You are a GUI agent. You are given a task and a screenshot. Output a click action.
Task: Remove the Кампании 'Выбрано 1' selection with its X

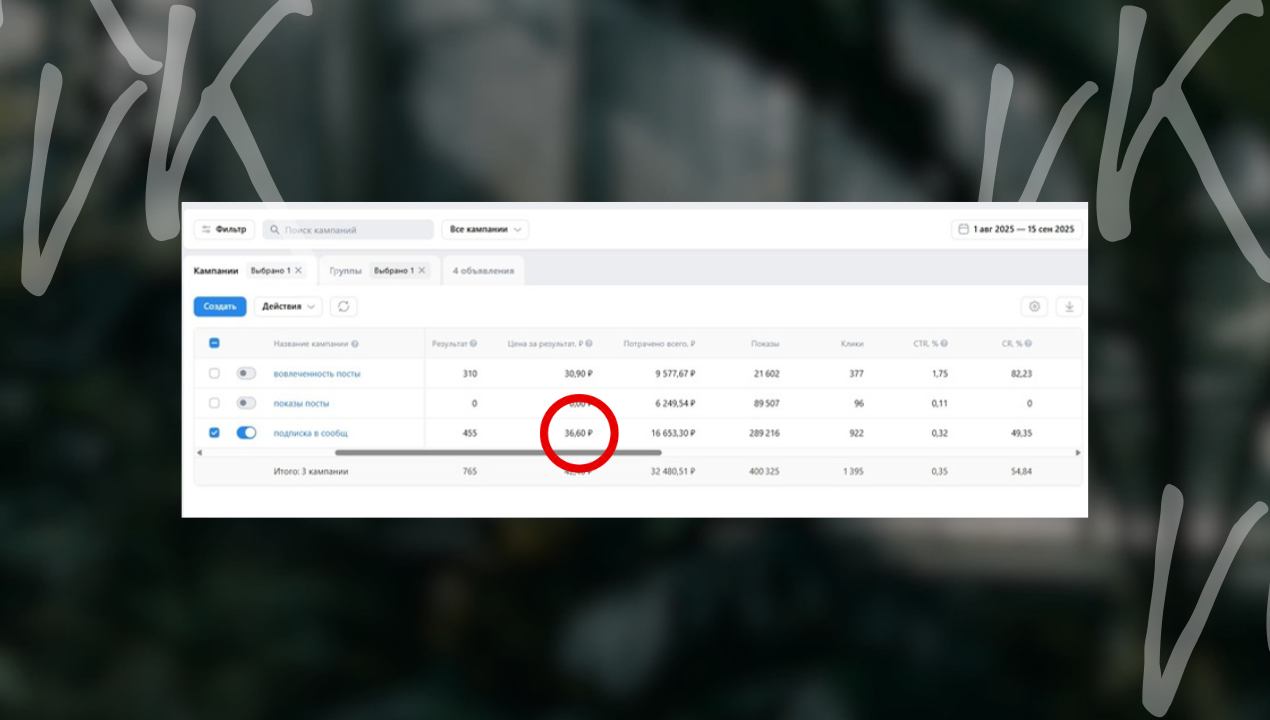tap(298, 271)
